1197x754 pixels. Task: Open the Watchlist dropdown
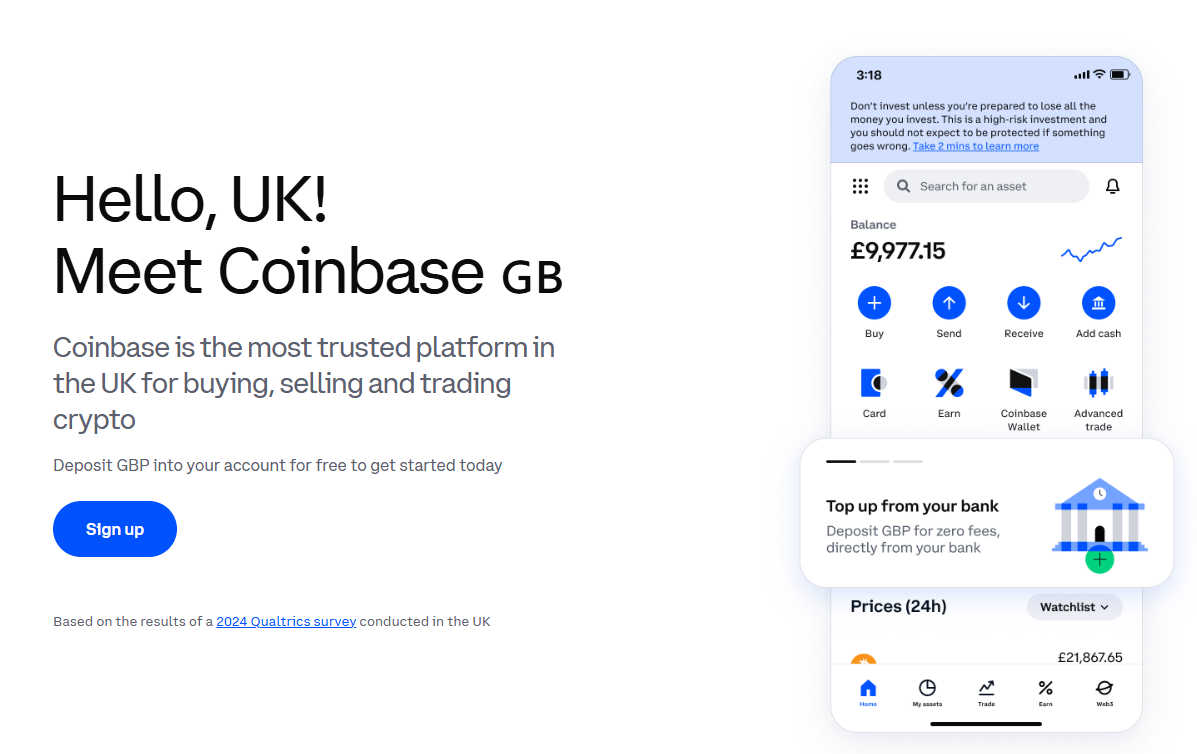point(1074,607)
